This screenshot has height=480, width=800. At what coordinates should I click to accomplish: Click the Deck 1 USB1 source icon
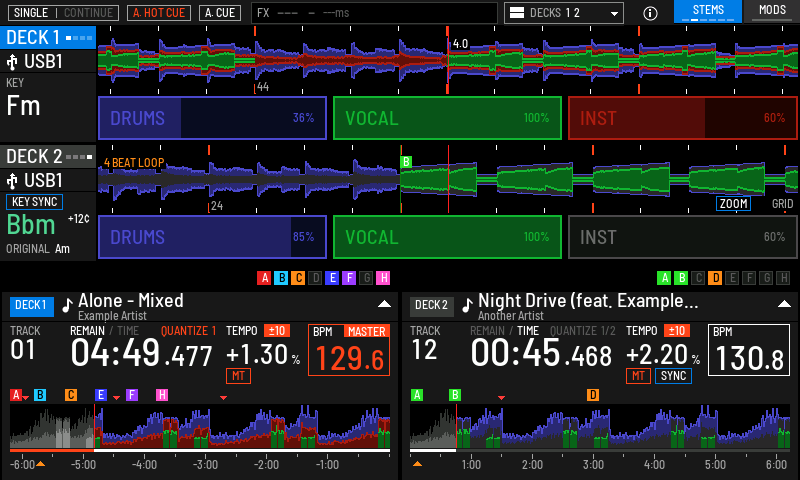12,62
